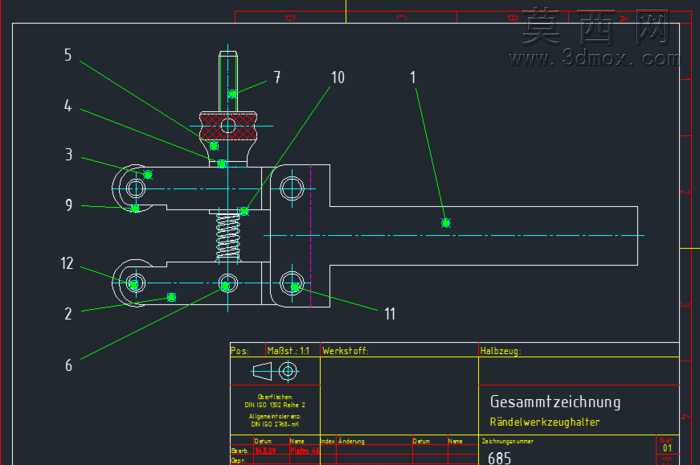Image resolution: width=700 pixels, height=465 pixels.
Task: Click the 'Index' column header
Action: (328, 441)
